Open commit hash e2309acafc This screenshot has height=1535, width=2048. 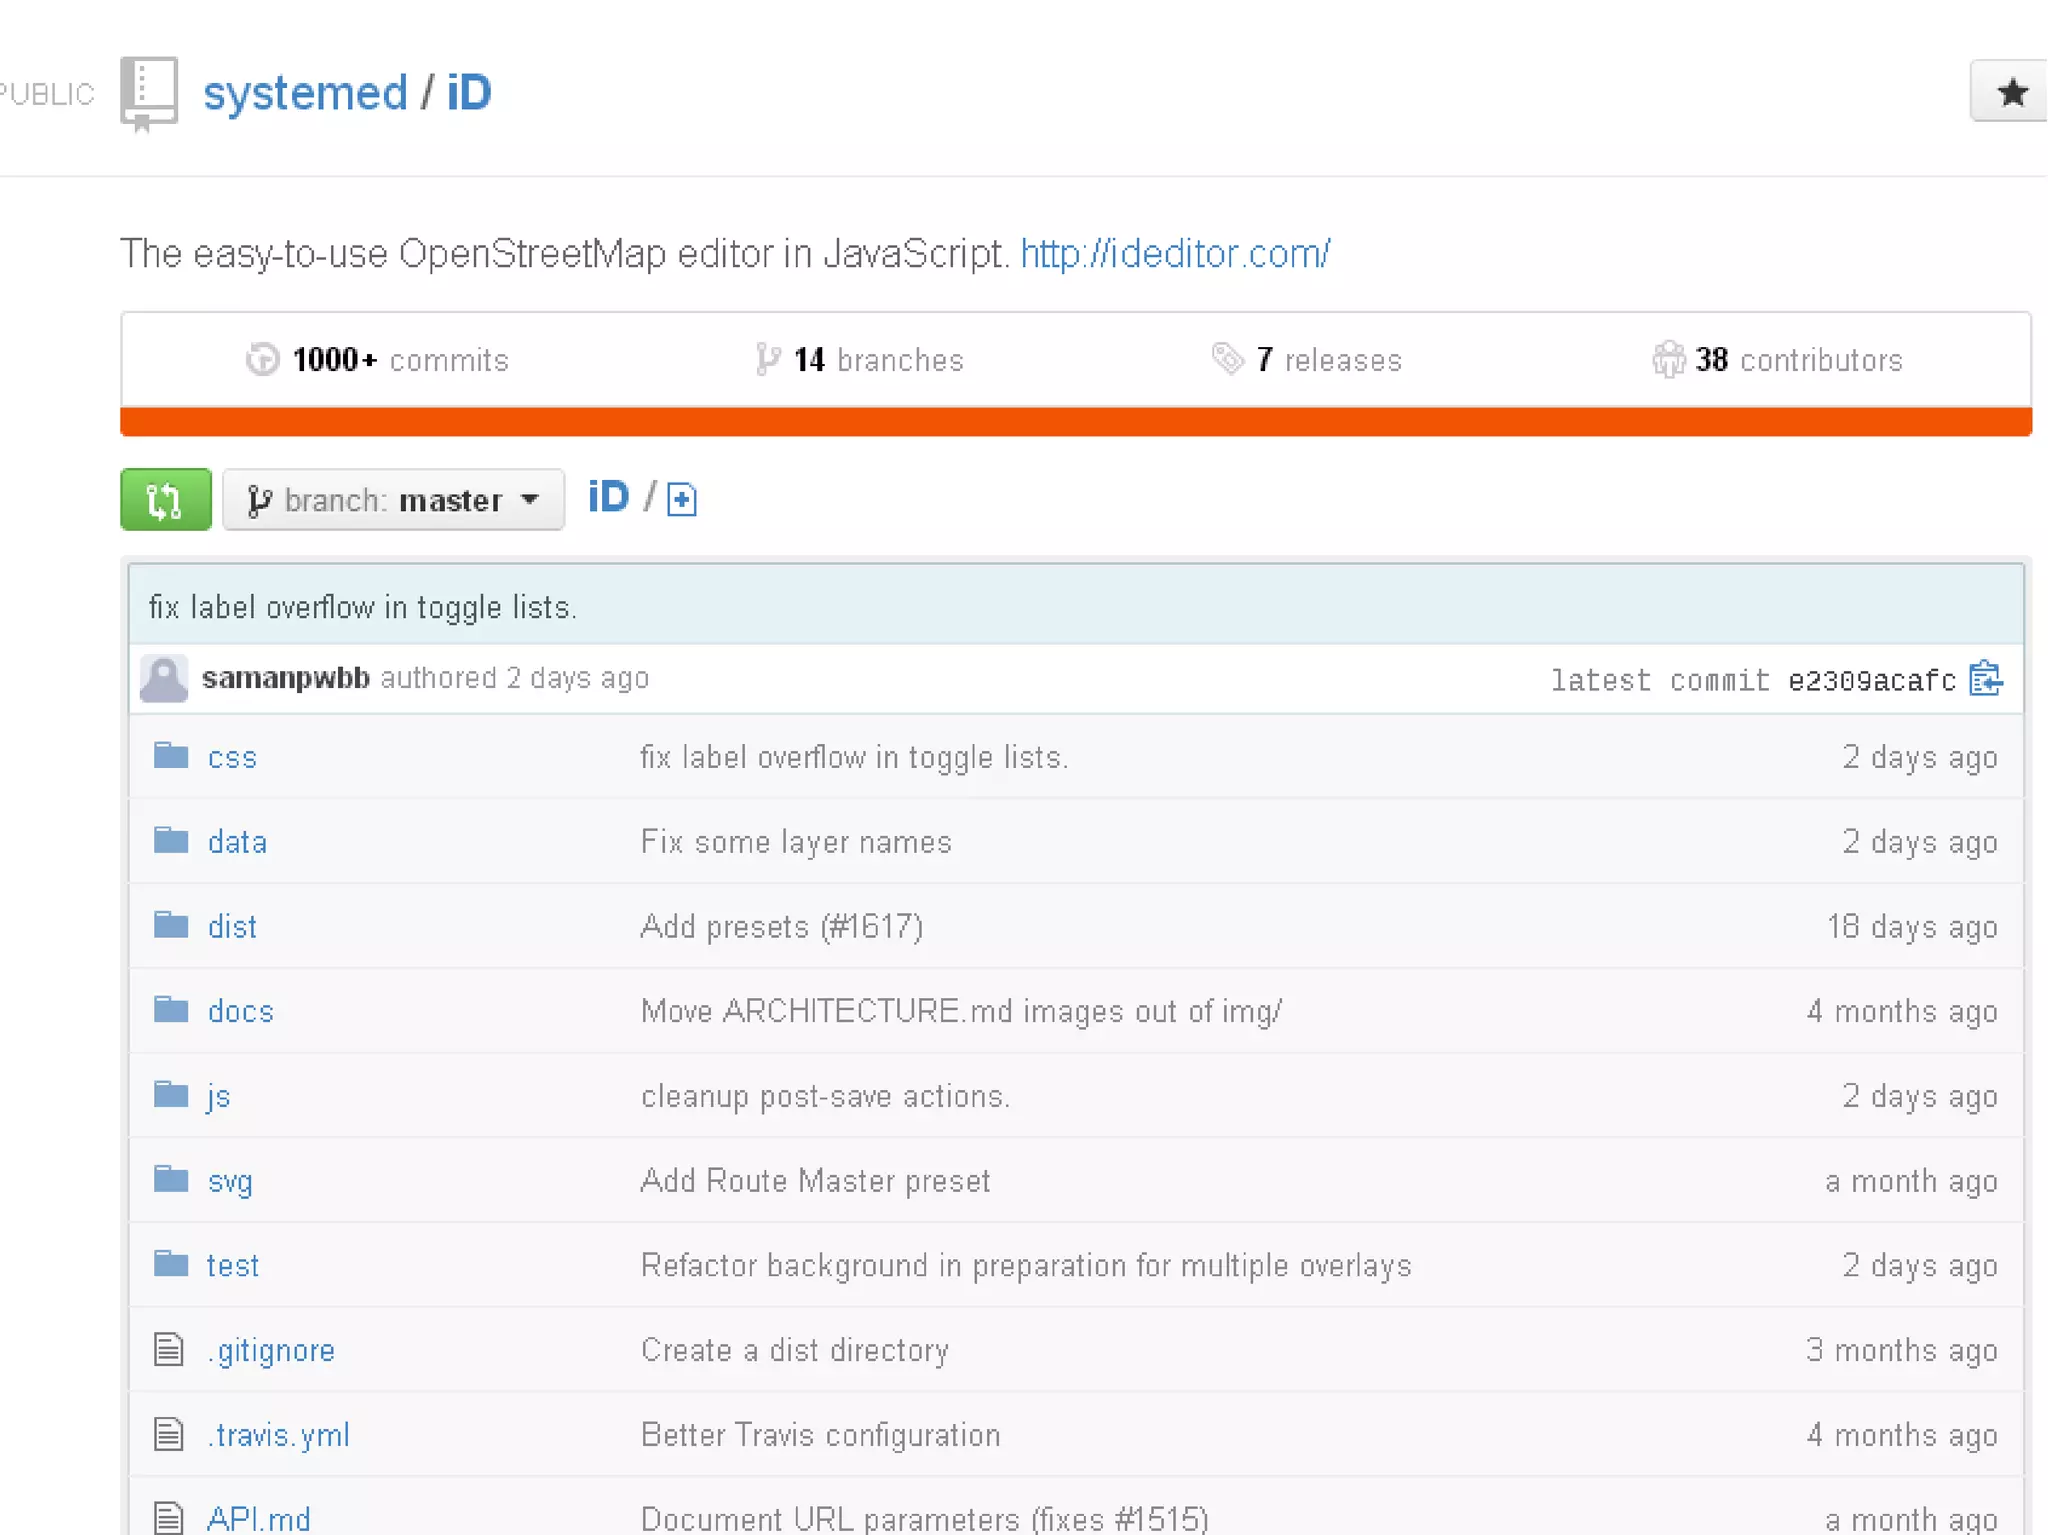pyautogui.click(x=1871, y=681)
